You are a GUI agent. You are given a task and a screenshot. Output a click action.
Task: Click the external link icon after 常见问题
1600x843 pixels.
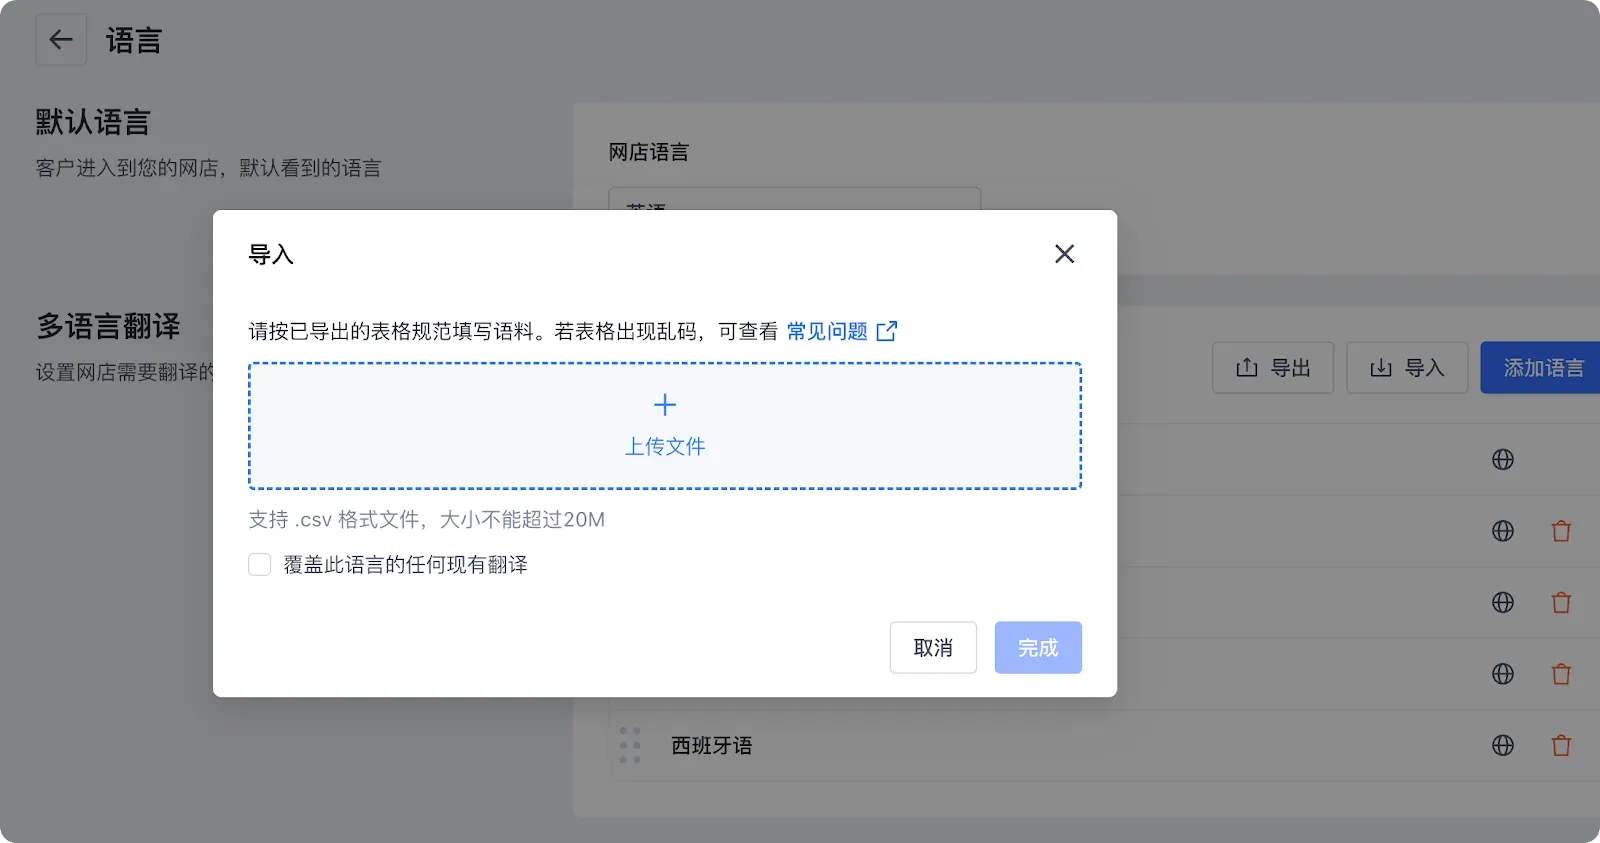[x=887, y=331]
